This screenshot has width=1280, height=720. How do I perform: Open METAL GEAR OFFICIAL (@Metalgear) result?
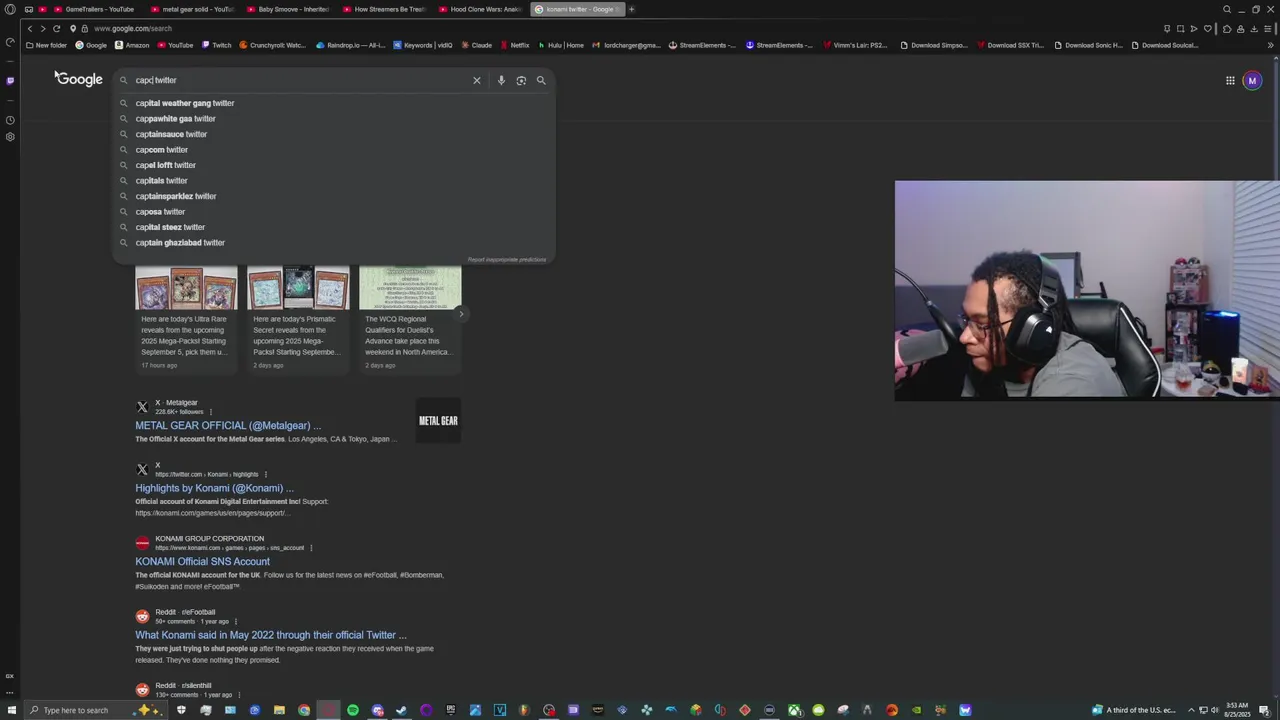[x=228, y=426]
